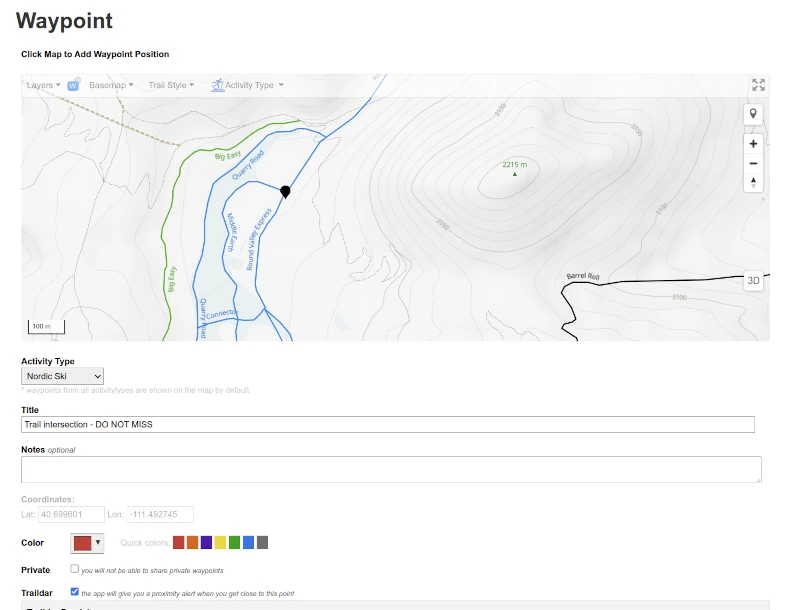Select the orange quick color swatch
The width and height of the screenshot is (800, 610).
(x=192, y=543)
